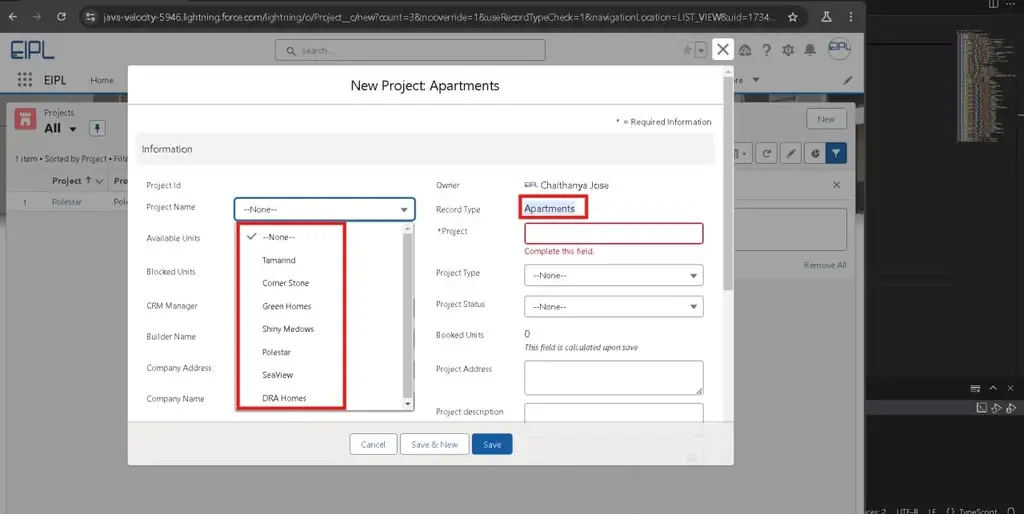The image size is (1024, 514).
Task: Click the Save & New button
Action: (x=434, y=444)
